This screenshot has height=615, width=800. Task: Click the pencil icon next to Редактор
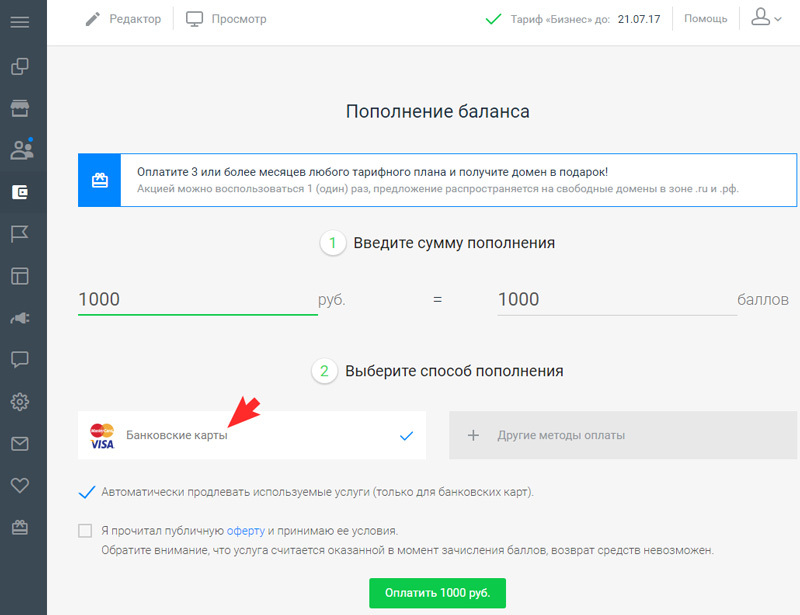[x=92, y=19]
